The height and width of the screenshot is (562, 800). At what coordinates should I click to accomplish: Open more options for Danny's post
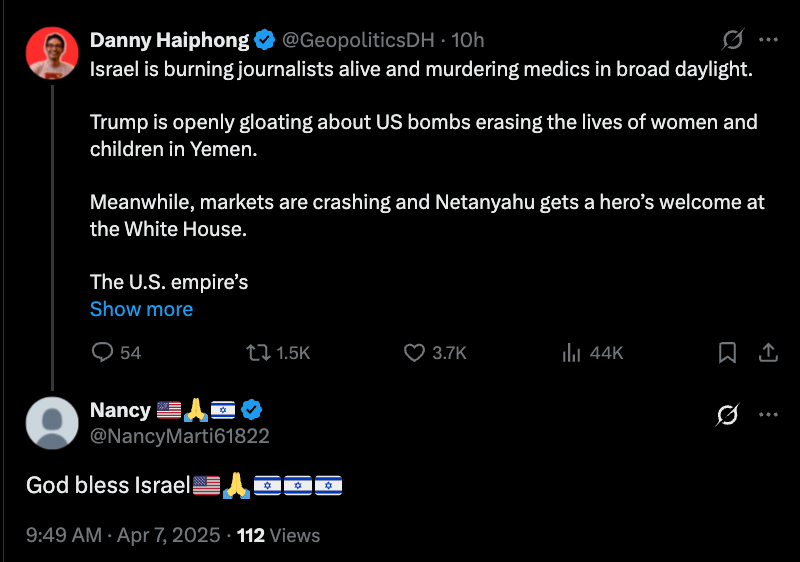point(768,40)
